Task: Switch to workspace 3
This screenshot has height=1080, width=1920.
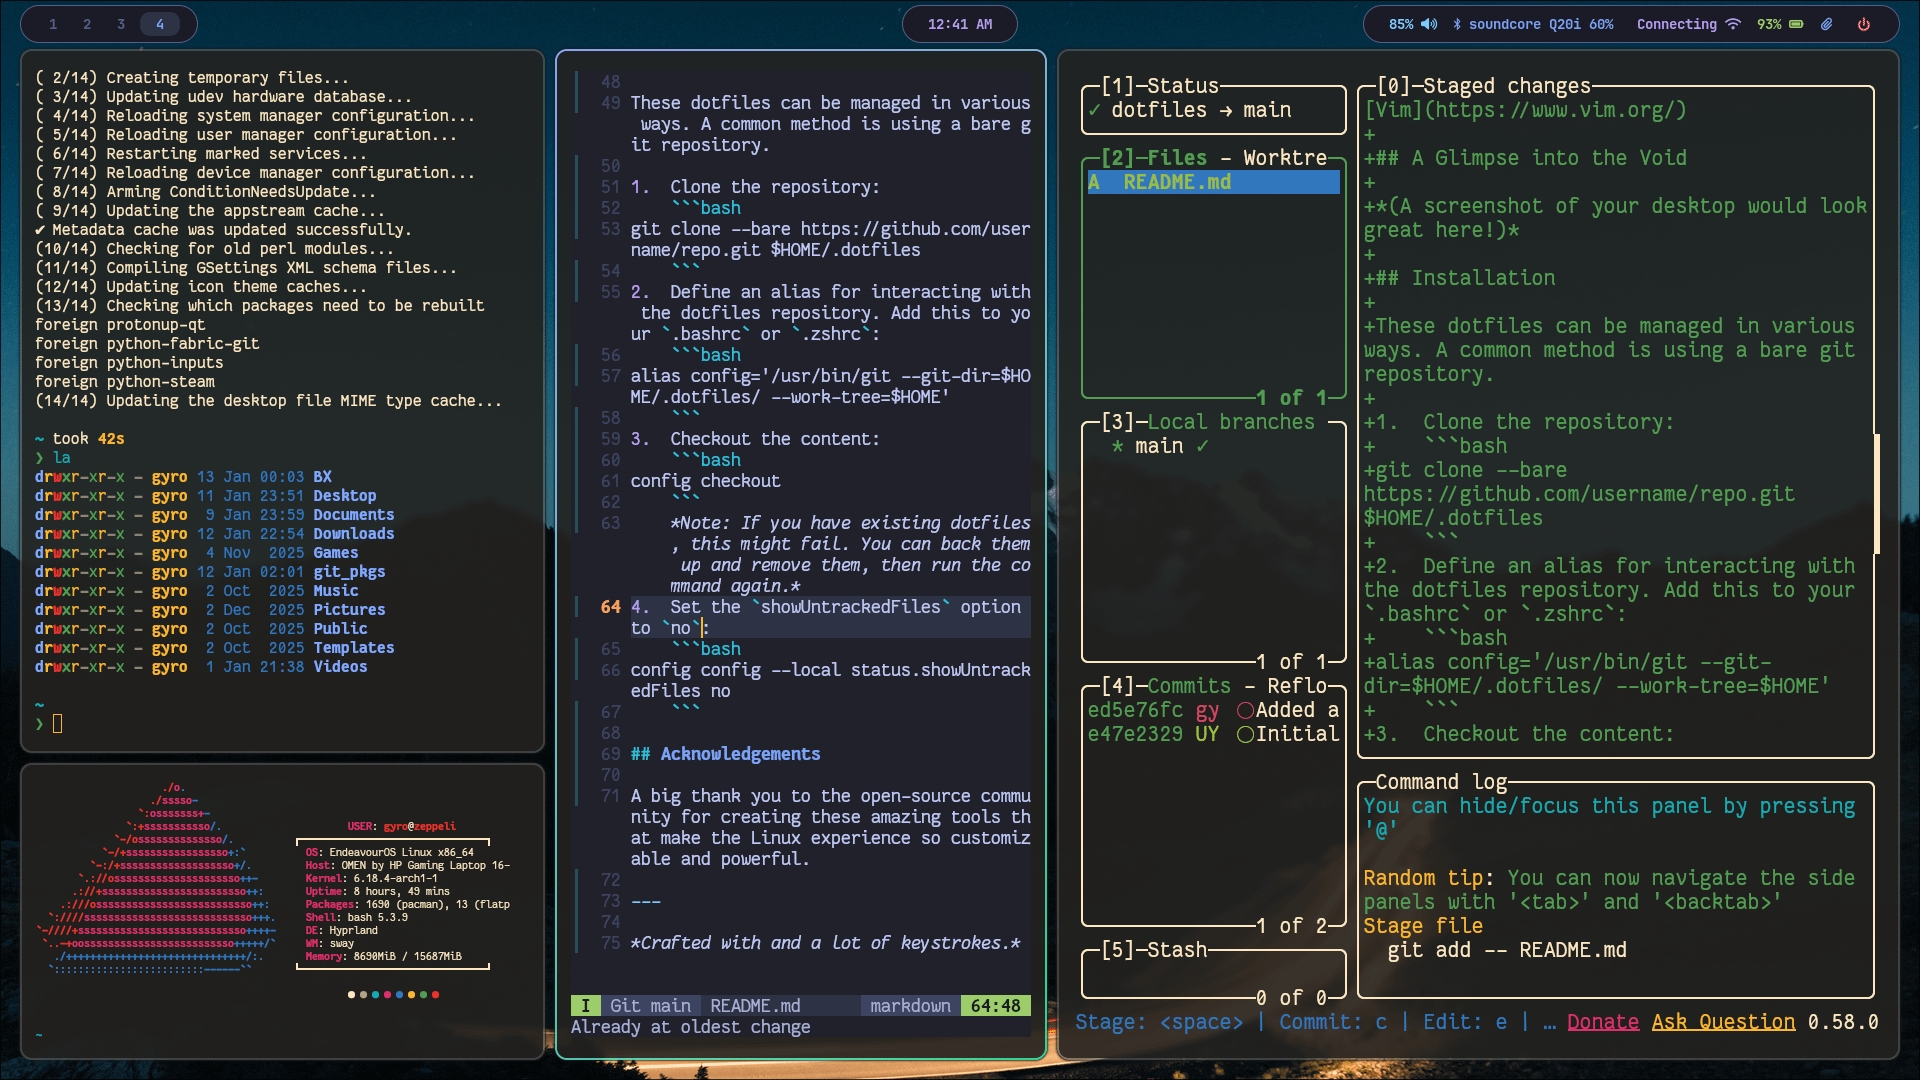Action: 121,24
